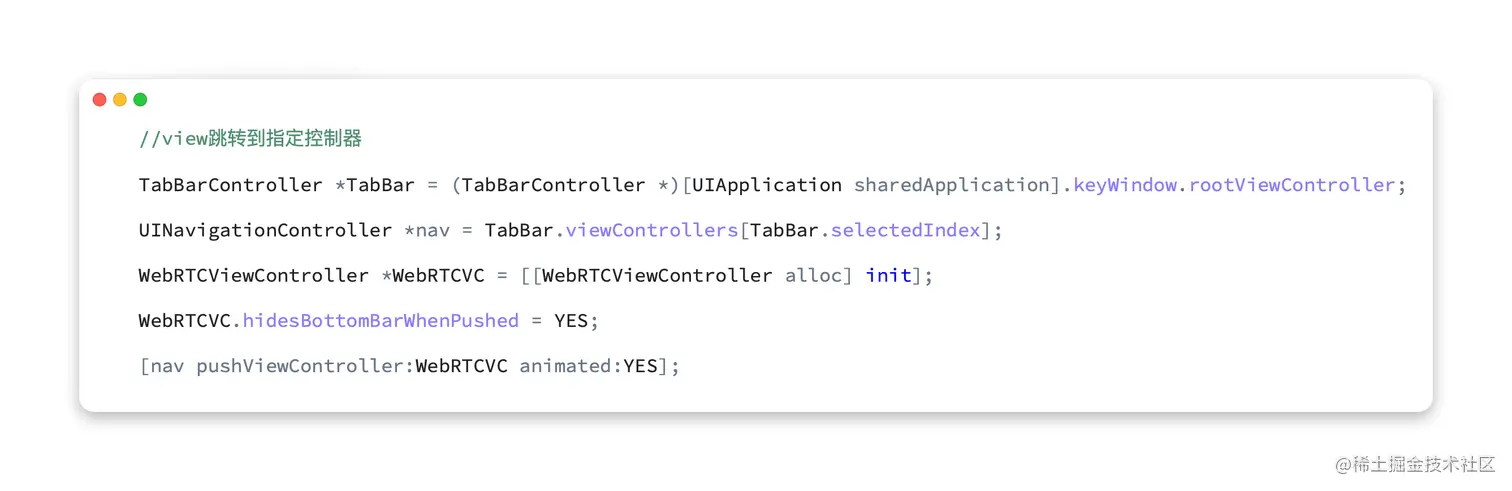Click the UINavigationController type name
This screenshot has height=491, width=1512.
pyautogui.click(x=265, y=230)
